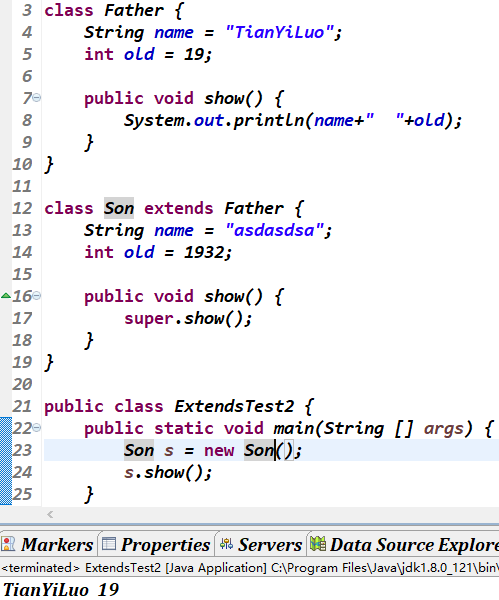Image resolution: width=499 pixels, height=600 pixels.
Task: Click the ExtendsTest2 class name on line 21
Action: [x=234, y=406]
